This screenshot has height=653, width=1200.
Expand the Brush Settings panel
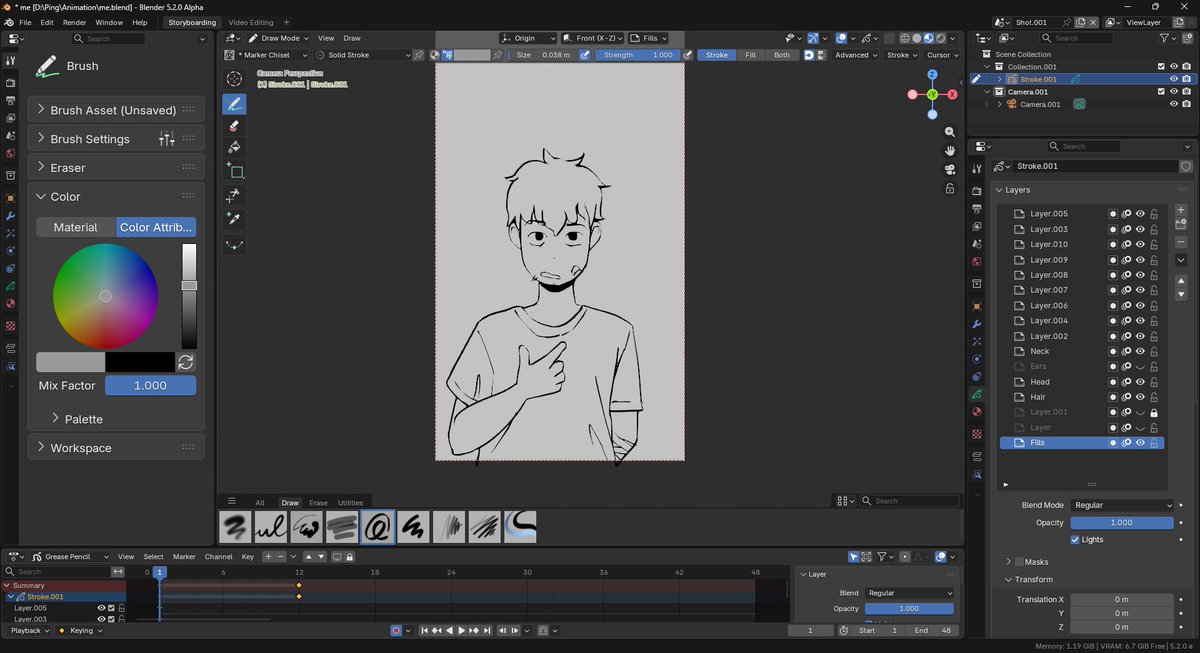tap(117, 139)
